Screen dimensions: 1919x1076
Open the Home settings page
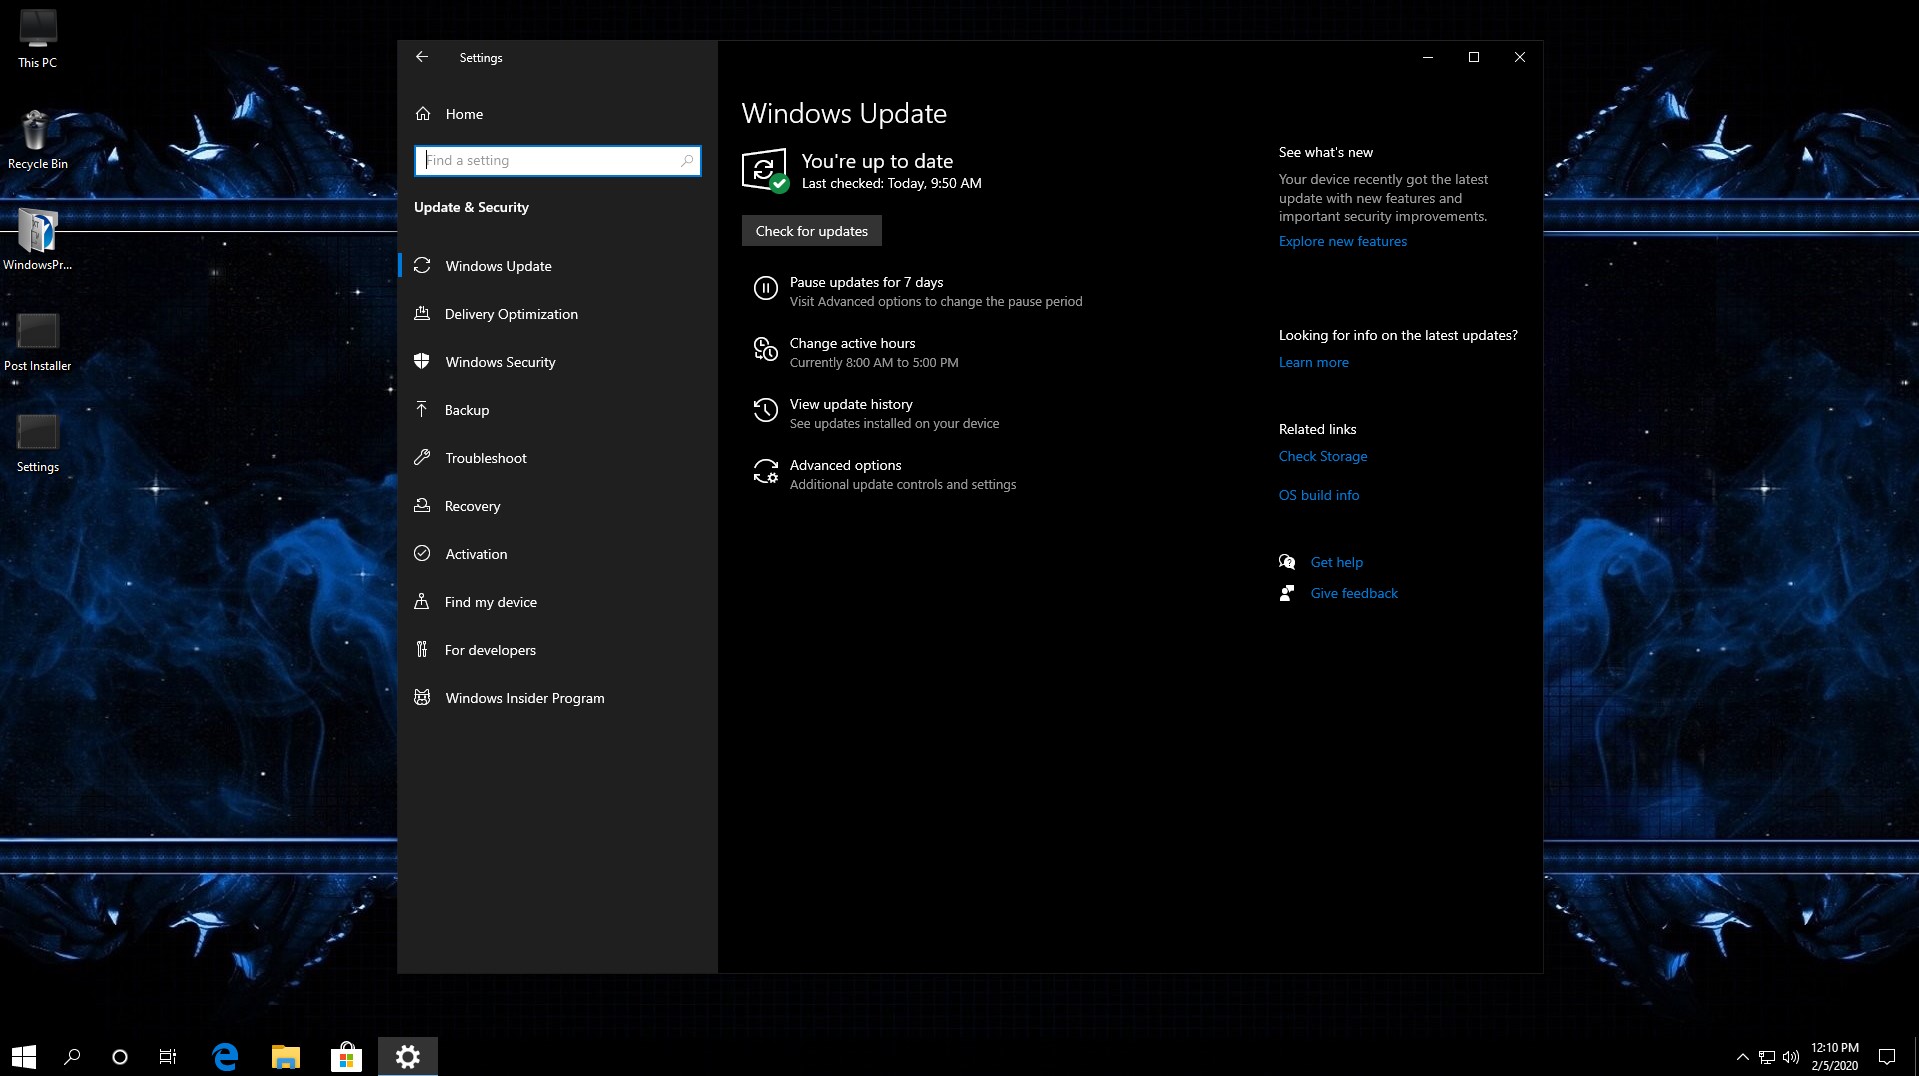coord(557,114)
